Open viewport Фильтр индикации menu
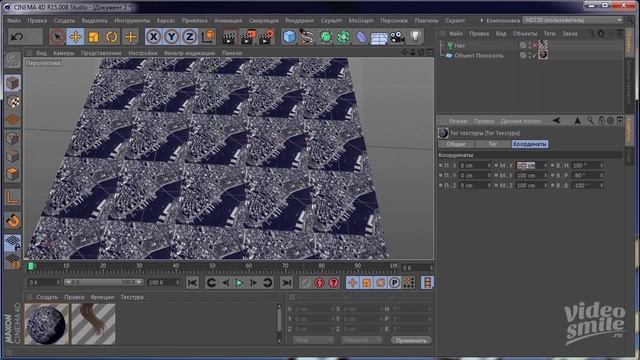The height and width of the screenshot is (360, 640). (x=189, y=53)
